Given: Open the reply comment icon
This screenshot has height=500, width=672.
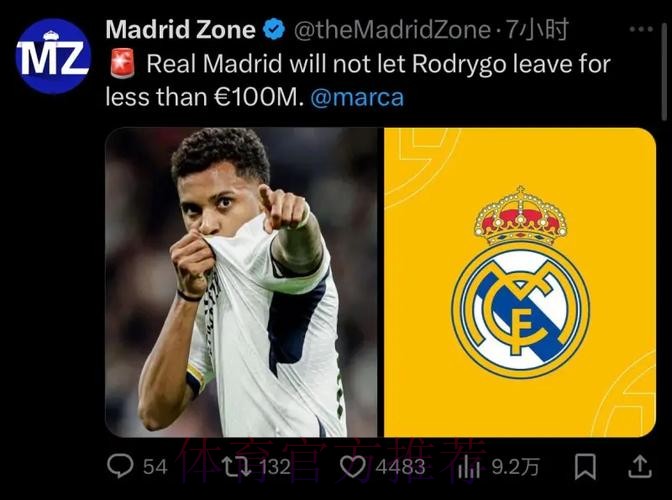Looking at the screenshot, I should tap(120, 466).
